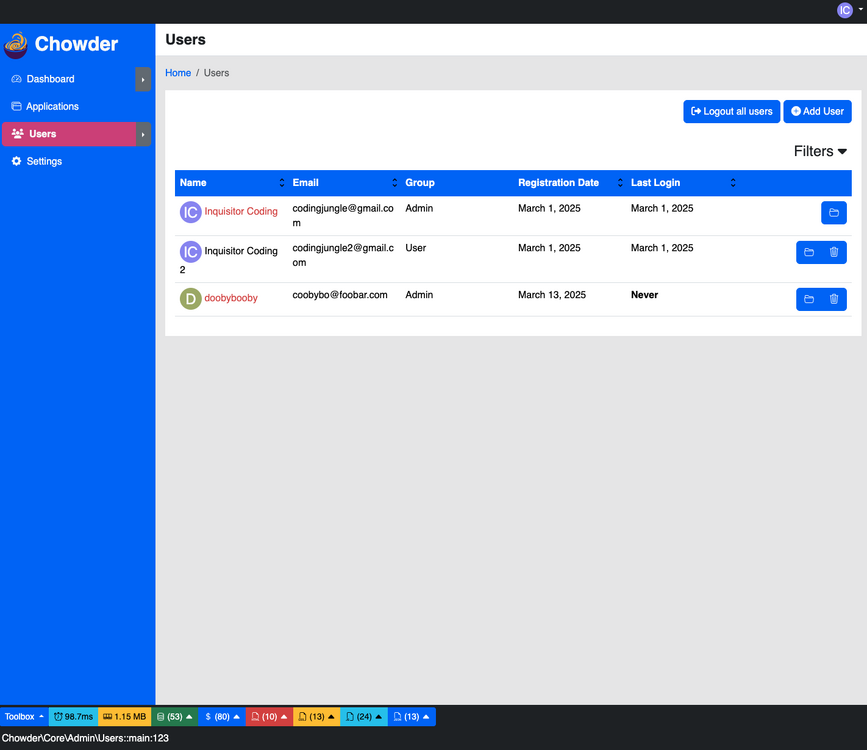Click the Logout all users button
Image resolution: width=867 pixels, height=750 pixels.
731,111
